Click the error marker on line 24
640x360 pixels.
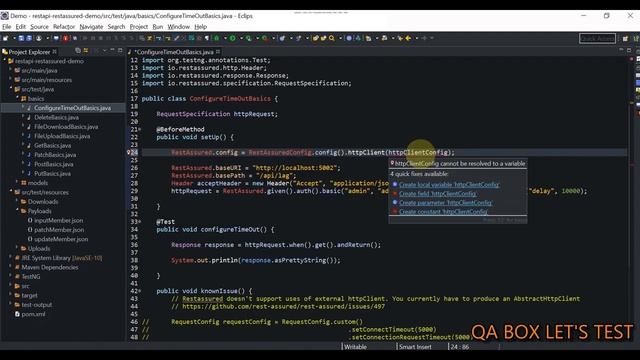click(128, 152)
